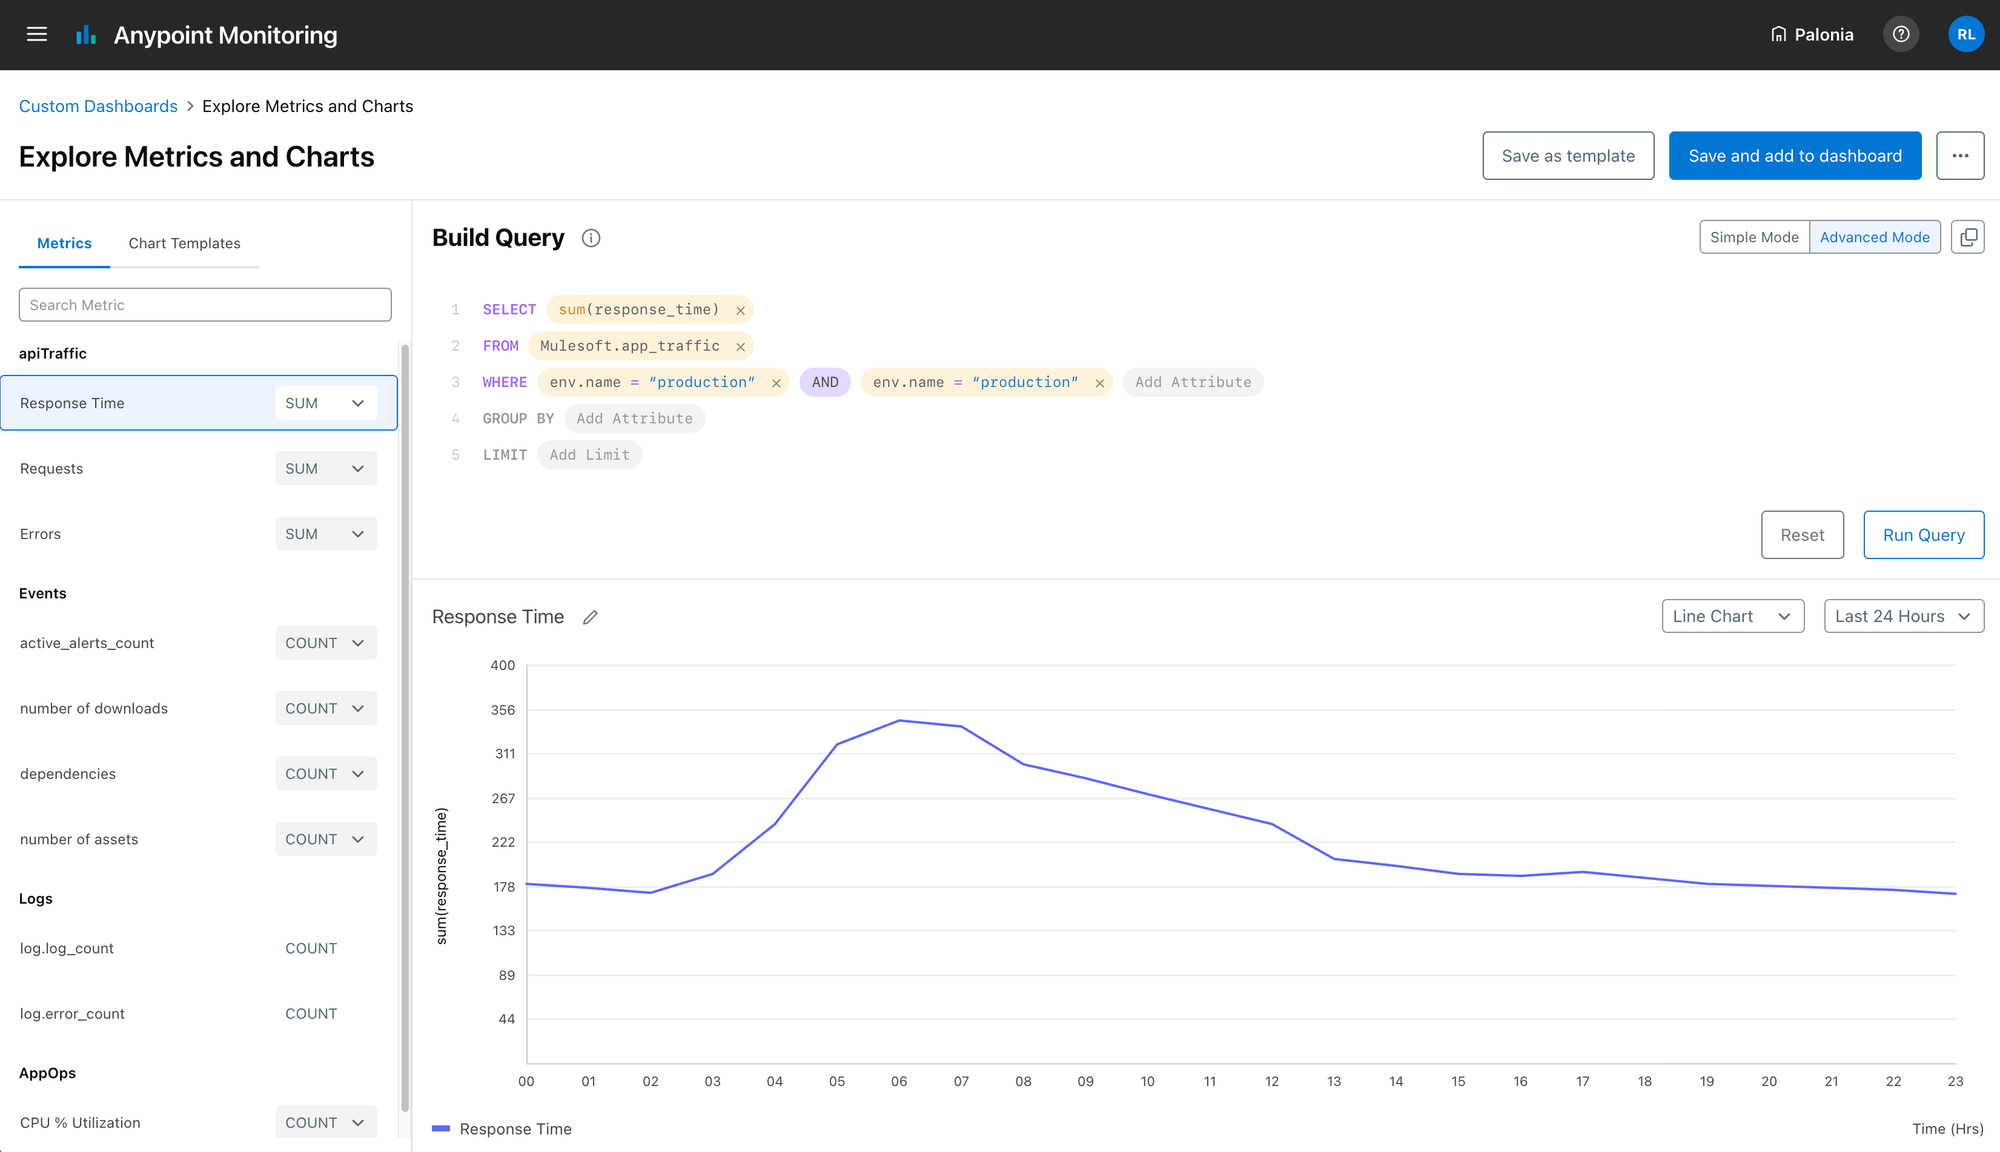Viewport: 2000px width, 1152px height.
Task: Select the log.log_count metric
Action: [x=67, y=948]
